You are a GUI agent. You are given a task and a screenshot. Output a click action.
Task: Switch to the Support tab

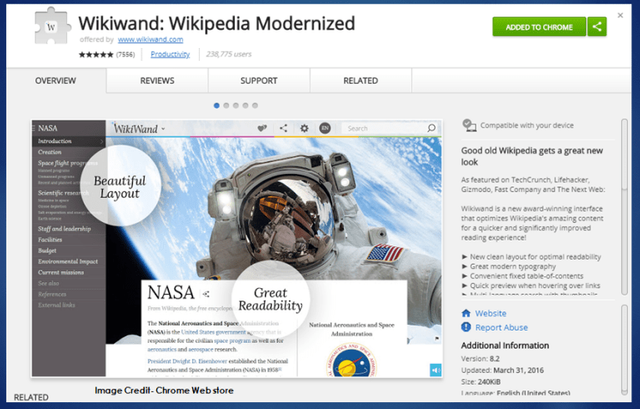pos(259,81)
